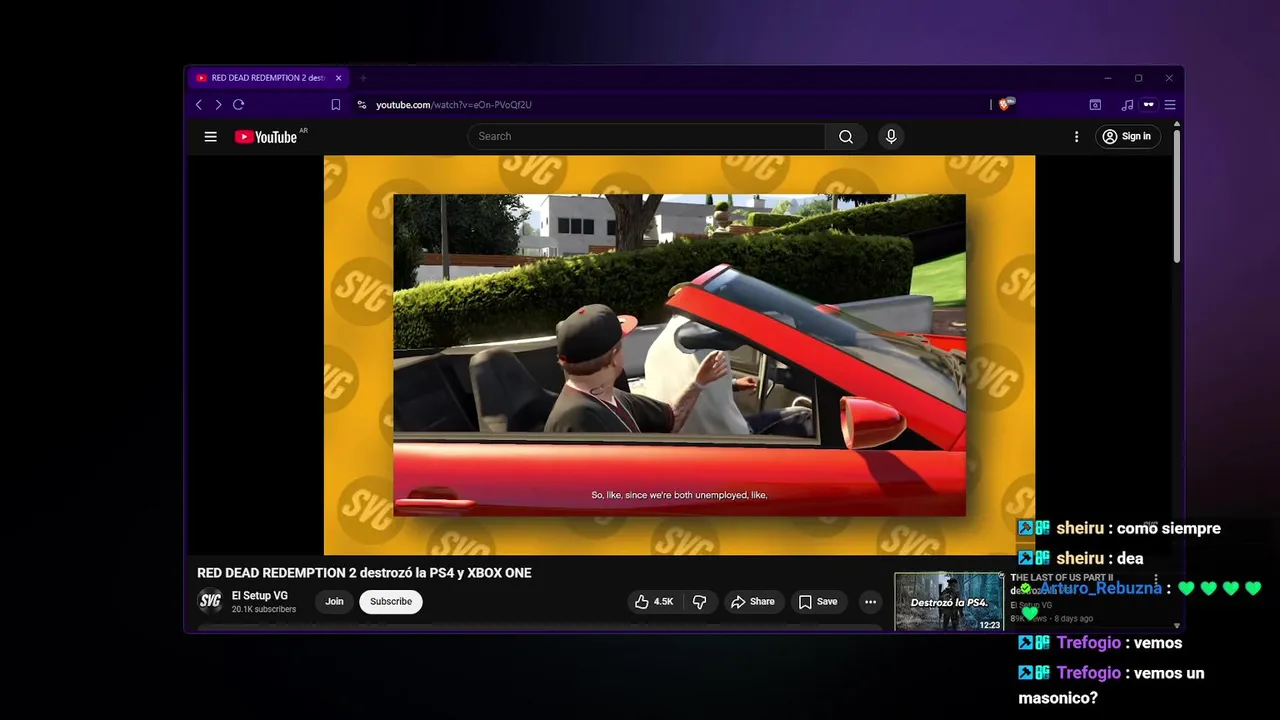Sign in to YouTube
This screenshot has width=1280, height=720.
click(1127, 137)
